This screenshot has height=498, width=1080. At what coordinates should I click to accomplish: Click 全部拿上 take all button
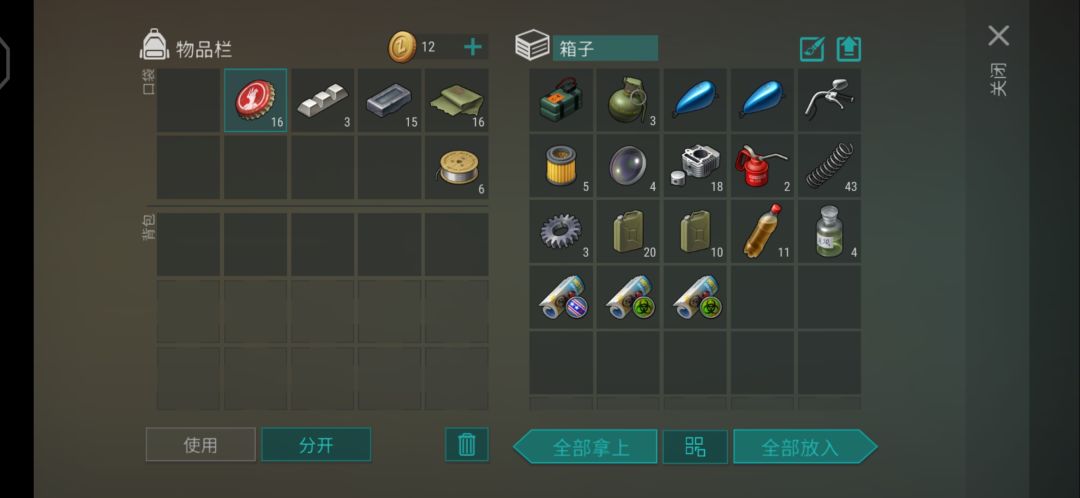coord(585,446)
